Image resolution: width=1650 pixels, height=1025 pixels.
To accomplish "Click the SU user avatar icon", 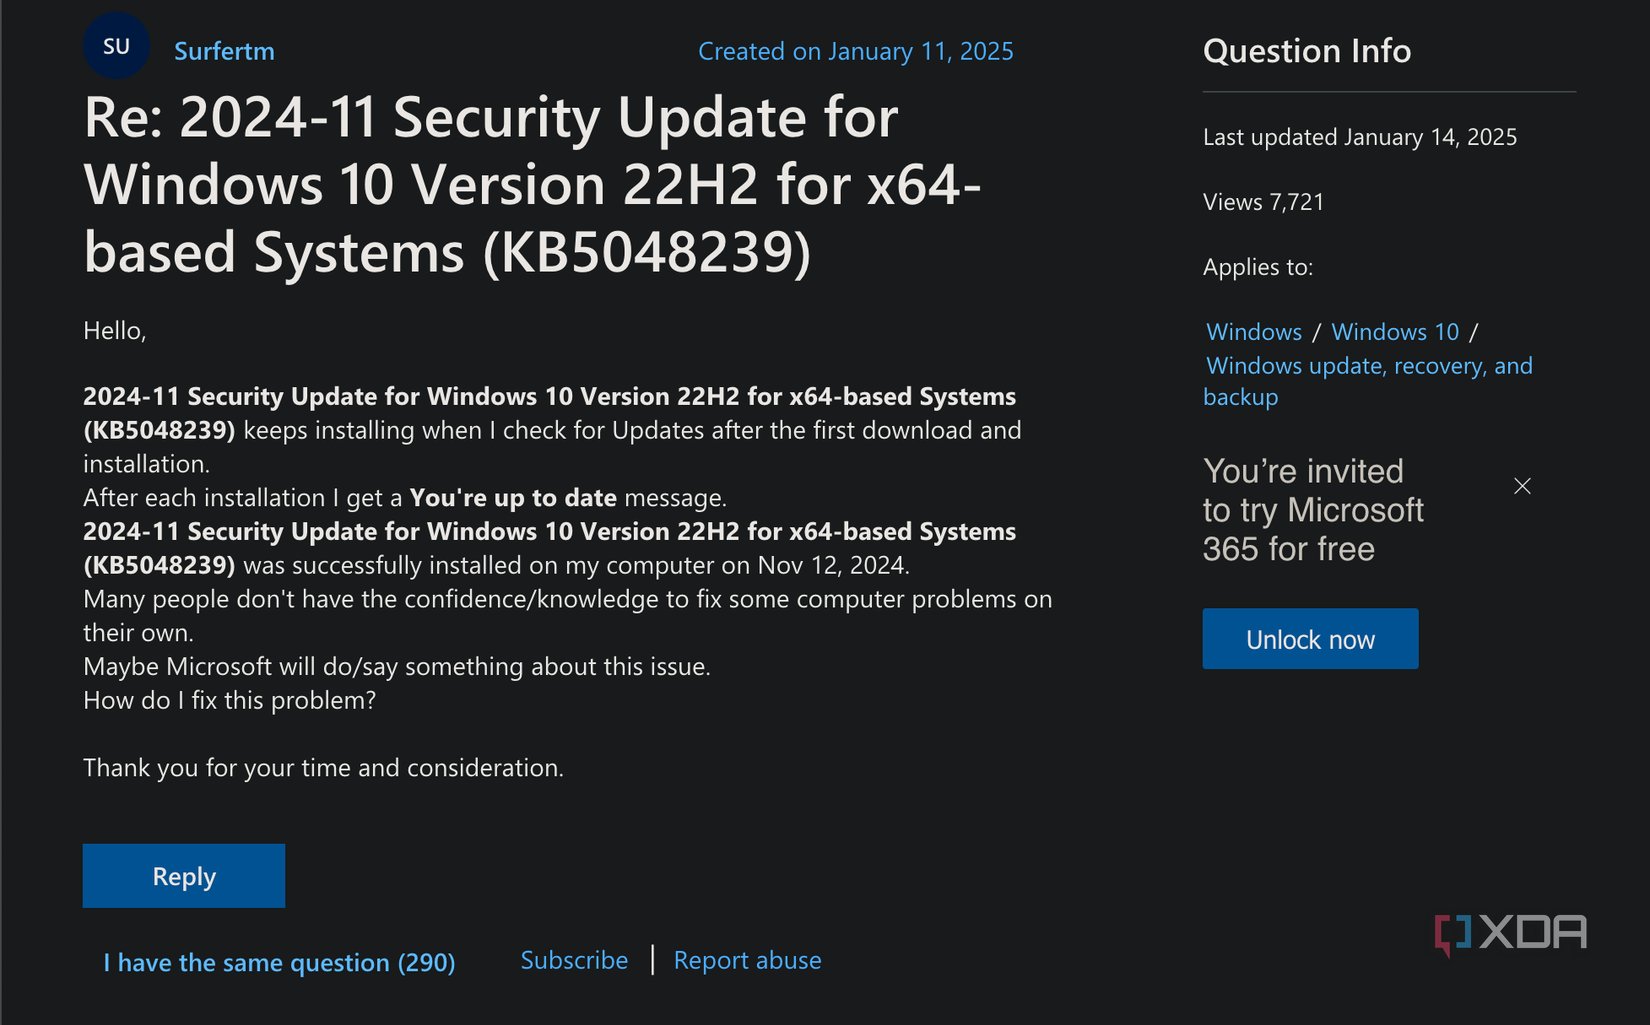I will (116, 47).
